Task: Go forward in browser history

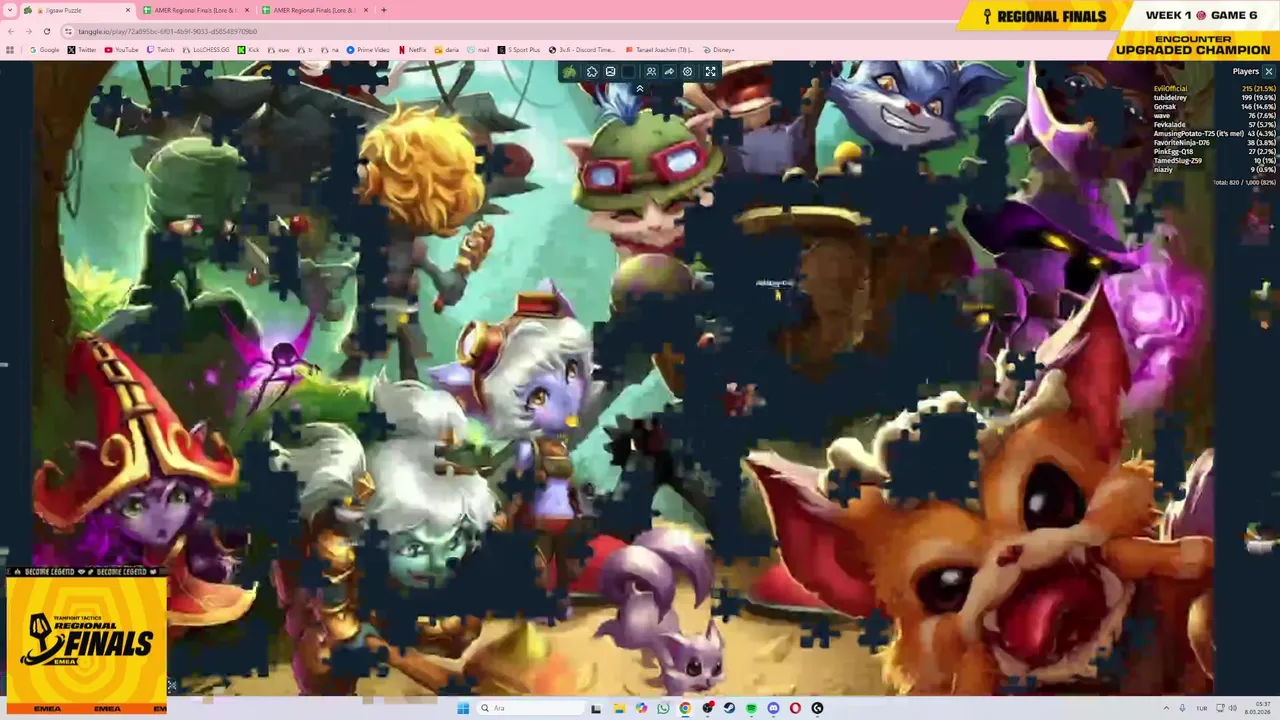Action: (29, 31)
